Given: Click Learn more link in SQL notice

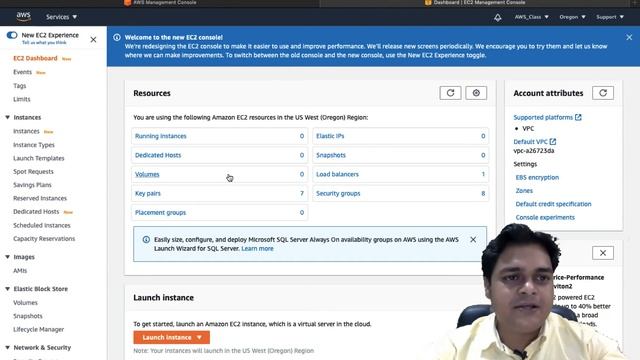Looking at the screenshot, I should coord(257,249).
